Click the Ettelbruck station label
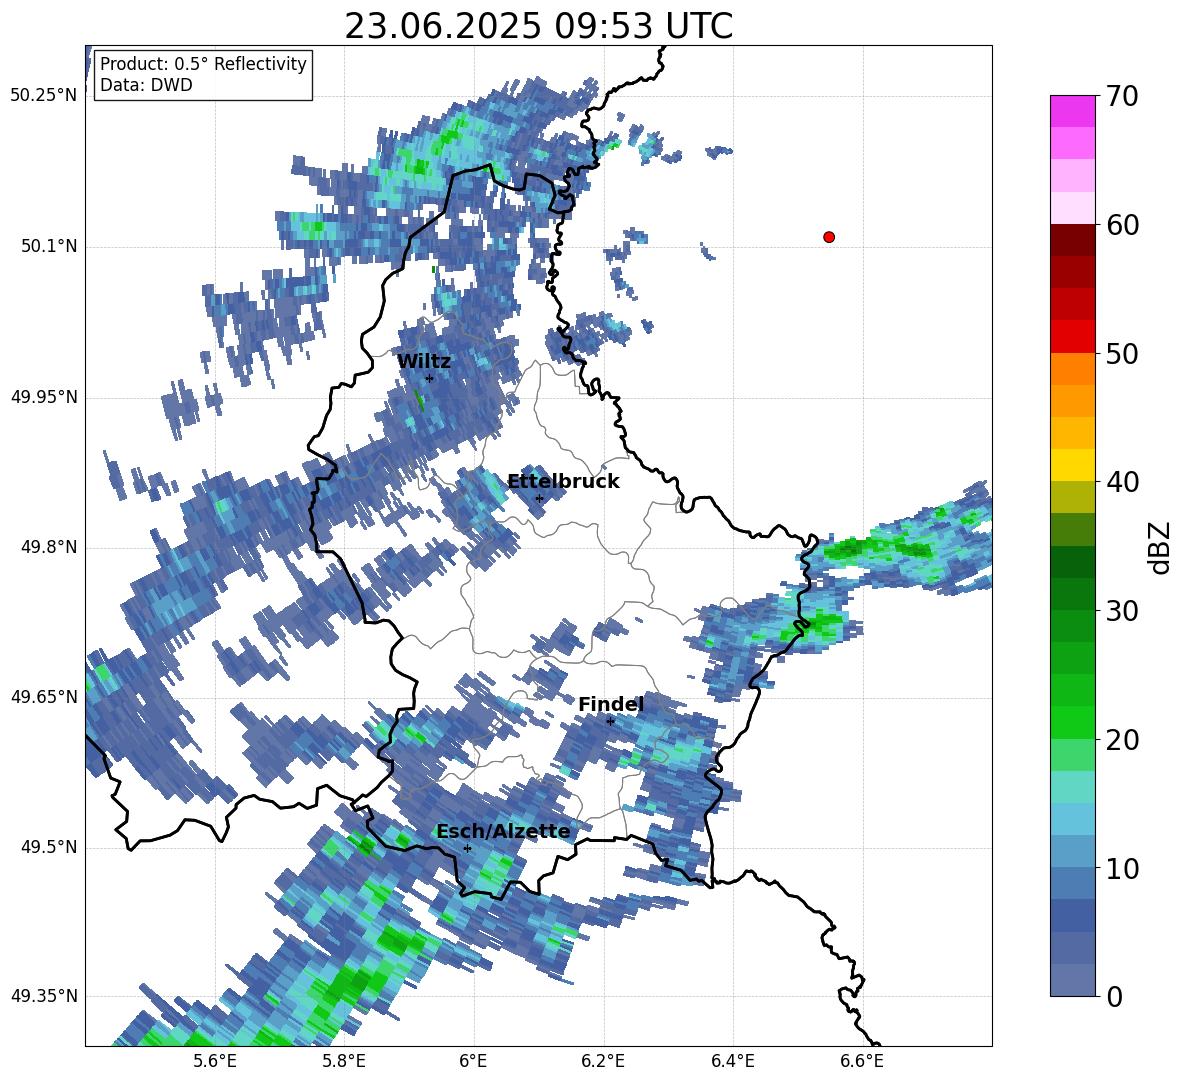The height and width of the screenshot is (1081, 1184). (x=563, y=482)
